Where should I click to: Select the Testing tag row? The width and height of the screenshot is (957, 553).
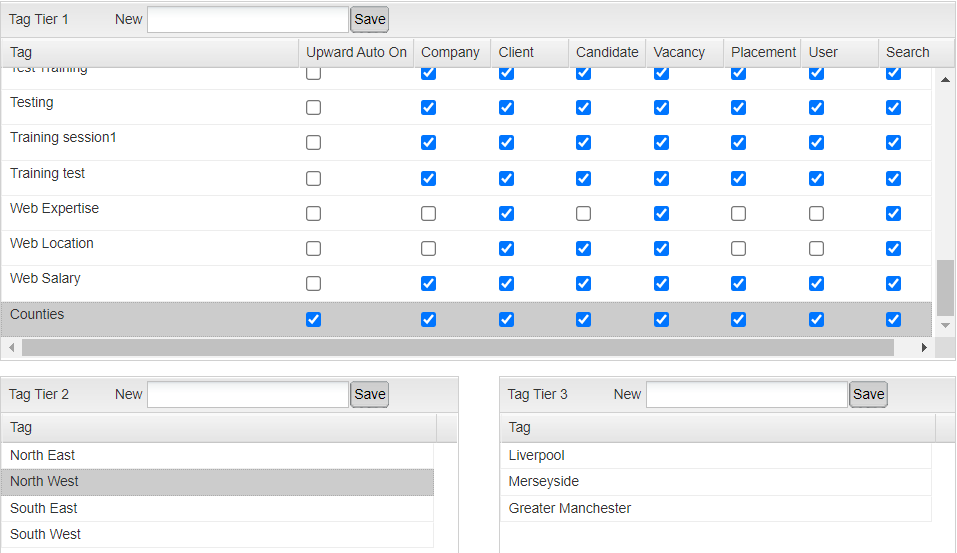point(466,107)
